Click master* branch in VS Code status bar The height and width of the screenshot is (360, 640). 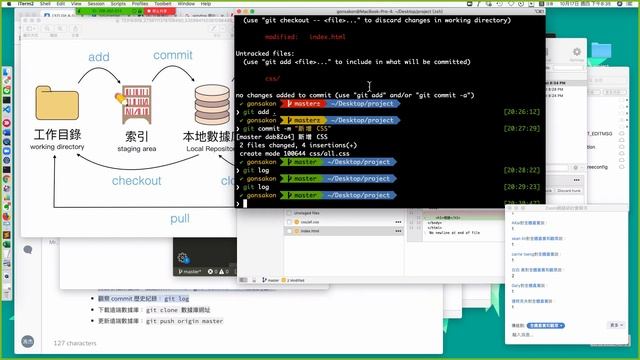(190, 271)
